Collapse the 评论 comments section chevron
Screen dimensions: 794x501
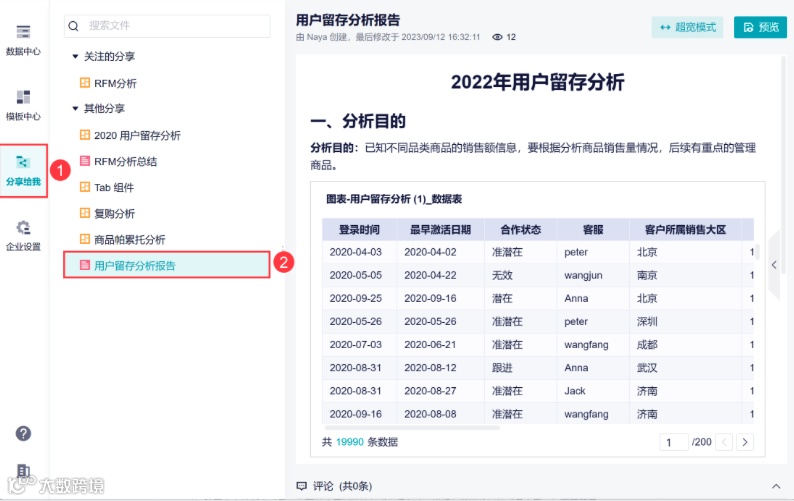776,486
